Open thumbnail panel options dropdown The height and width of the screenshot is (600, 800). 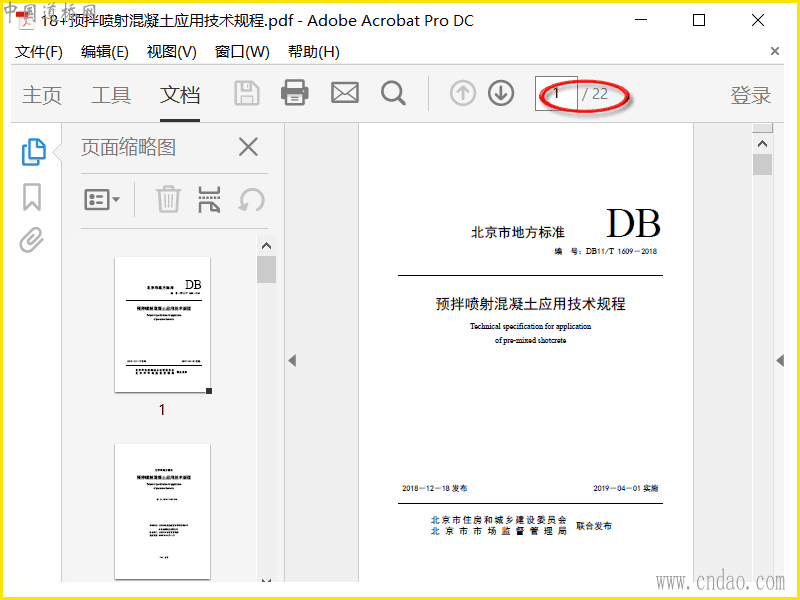click(x=102, y=199)
